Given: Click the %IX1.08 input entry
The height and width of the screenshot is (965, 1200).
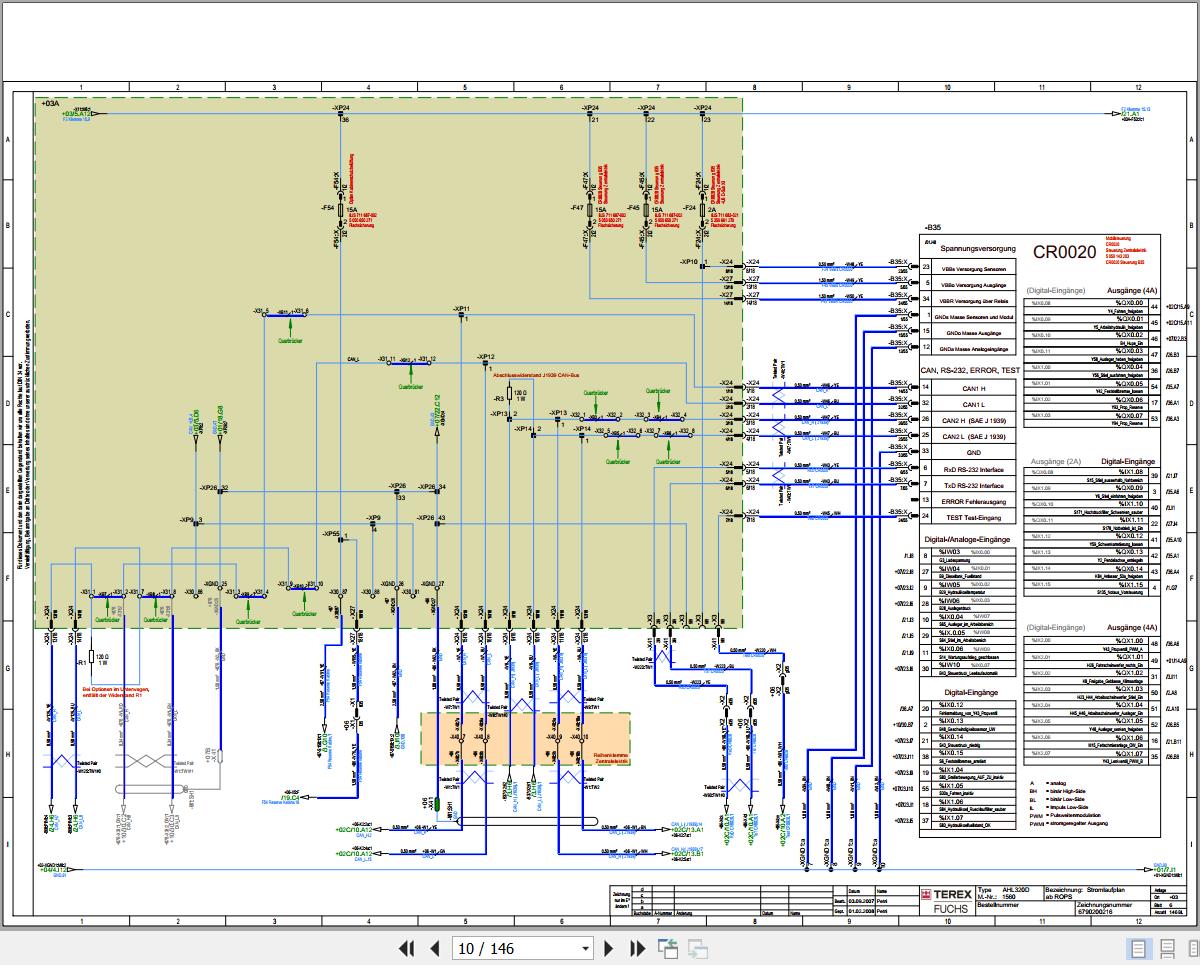Looking at the screenshot, I should point(1129,472).
